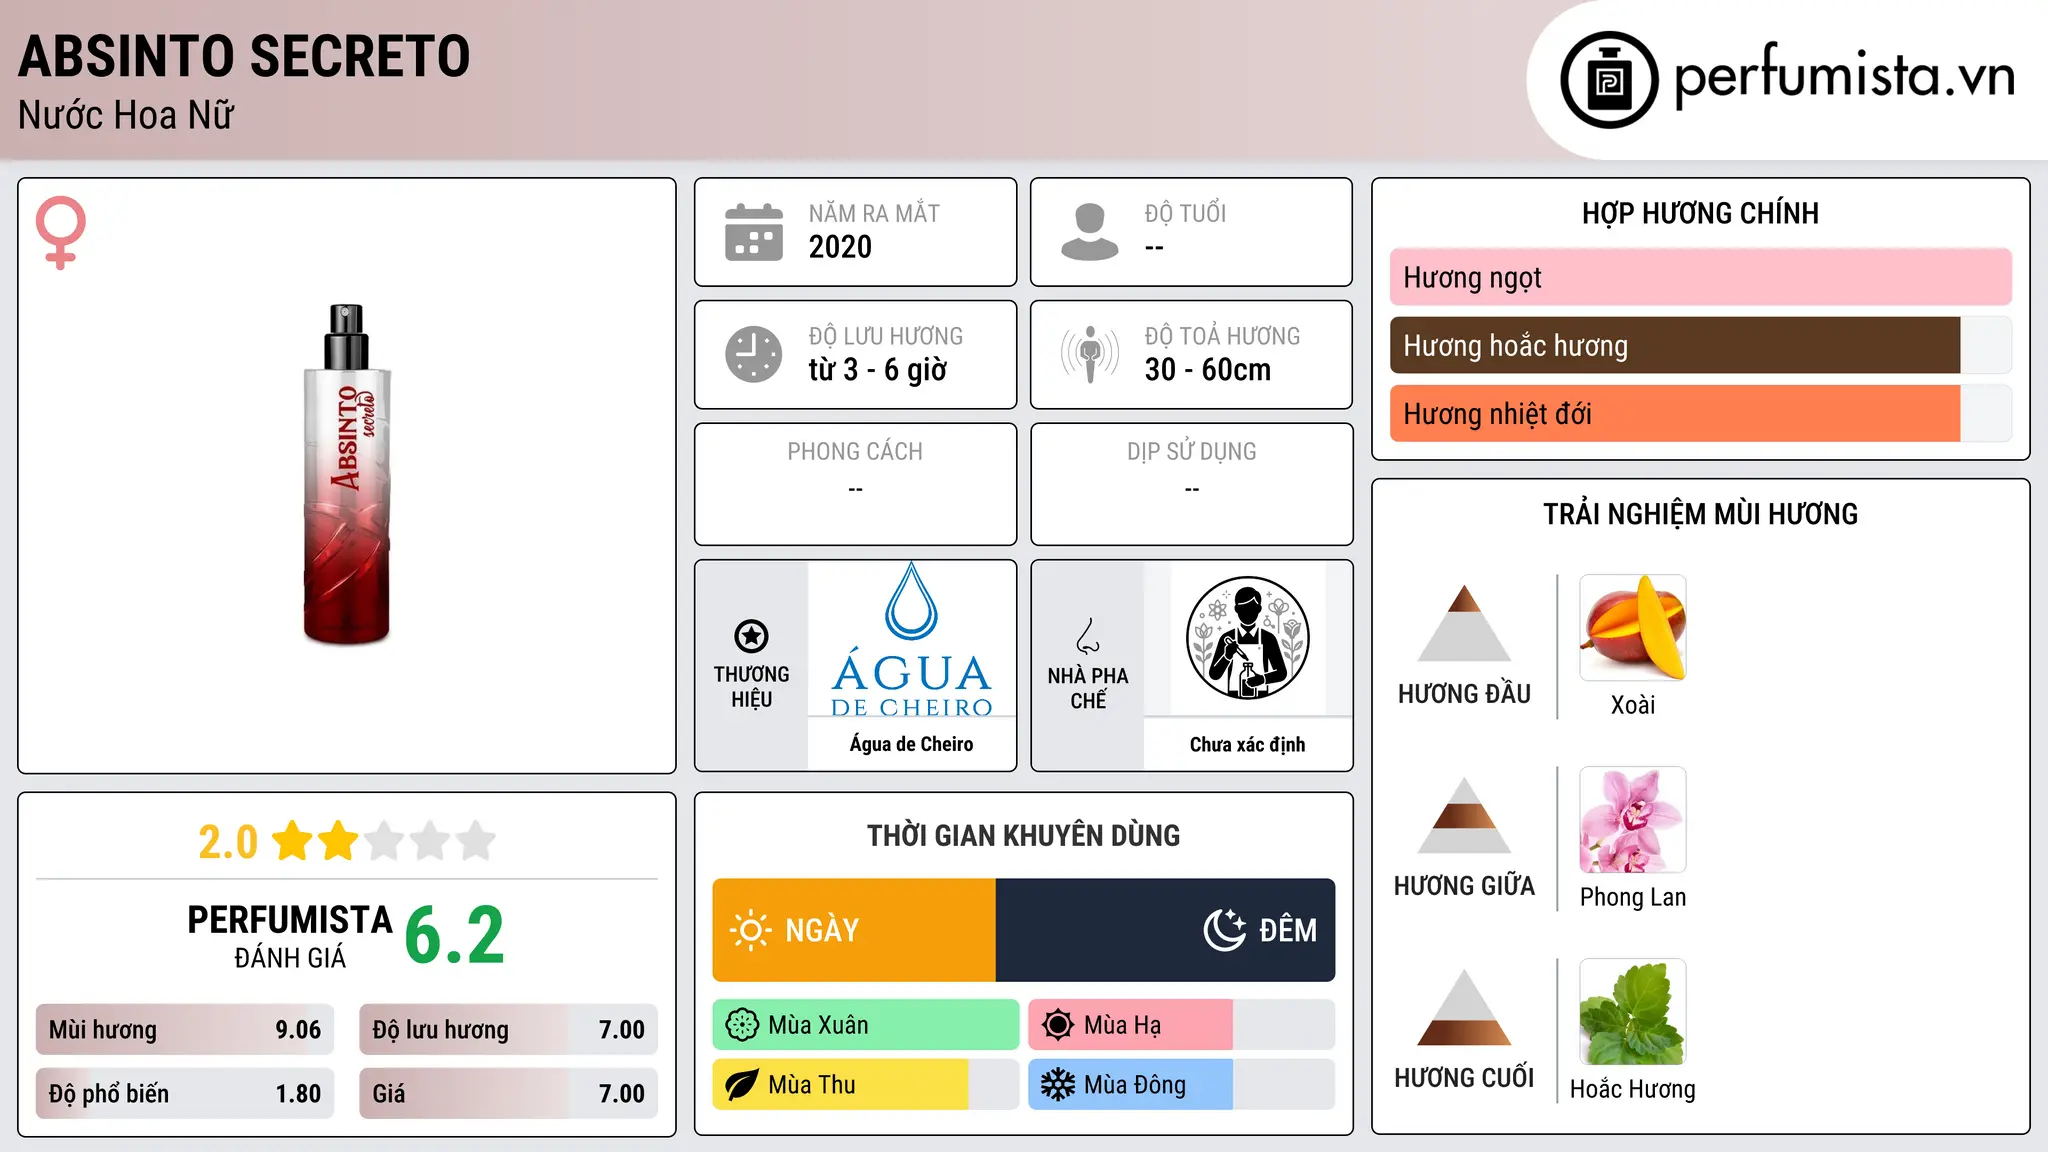Open the perfumista.vn site name
The height and width of the screenshot is (1152, 2048).
click(x=1844, y=77)
